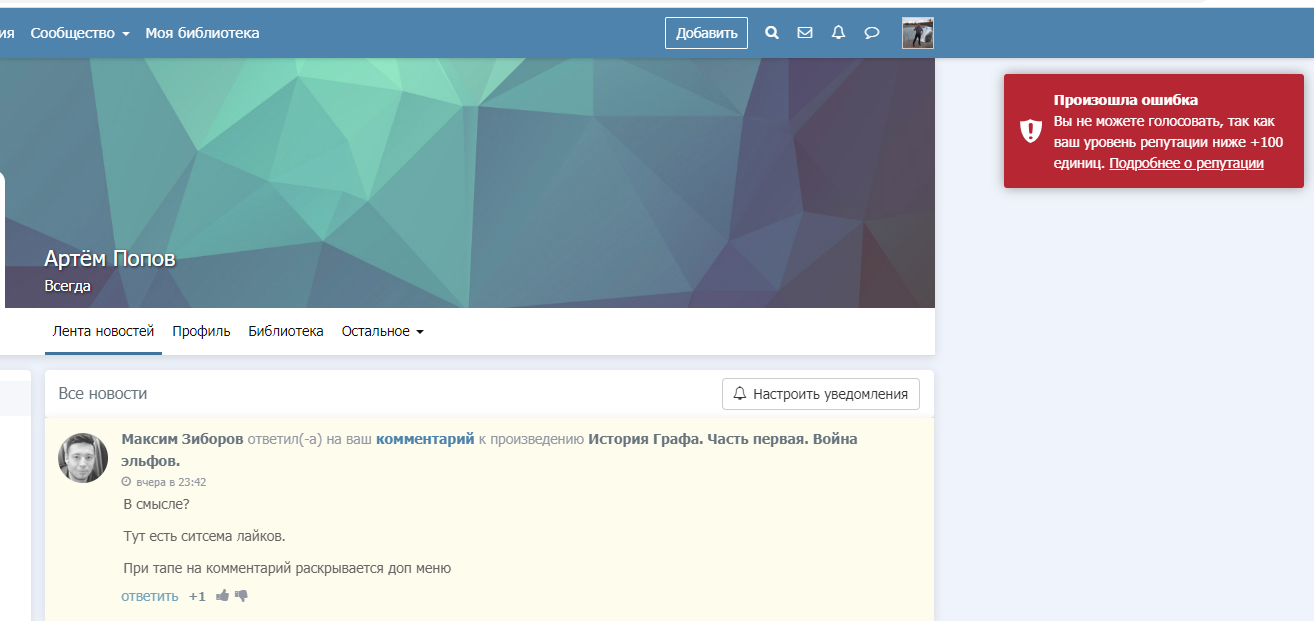This screenshot has width=1314, height=621.
Task: Click the shield icon in error alert
Action: (x=1030, y=131)
